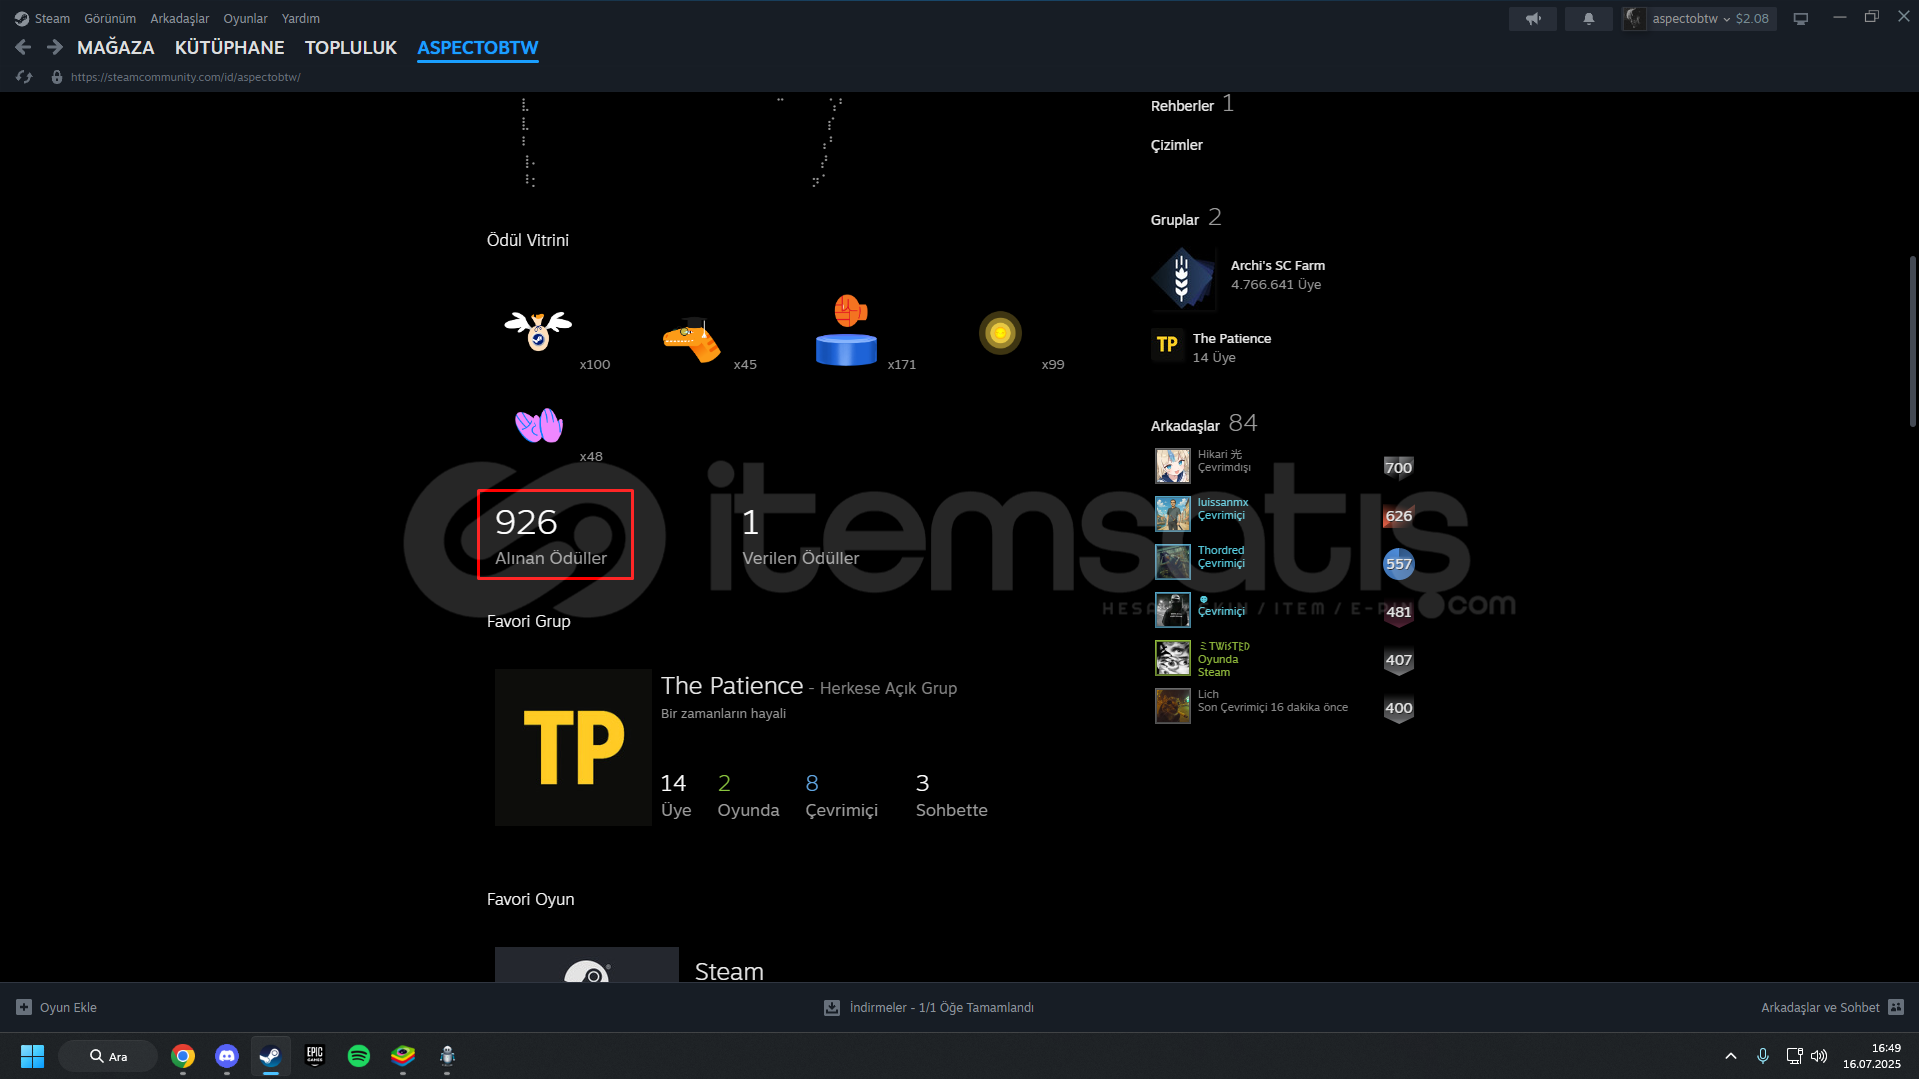The height and width of the screenshot is (1079, 1919).
Task: Click the fist-on-pedestal award x171
Action: (x=846, y=330)
